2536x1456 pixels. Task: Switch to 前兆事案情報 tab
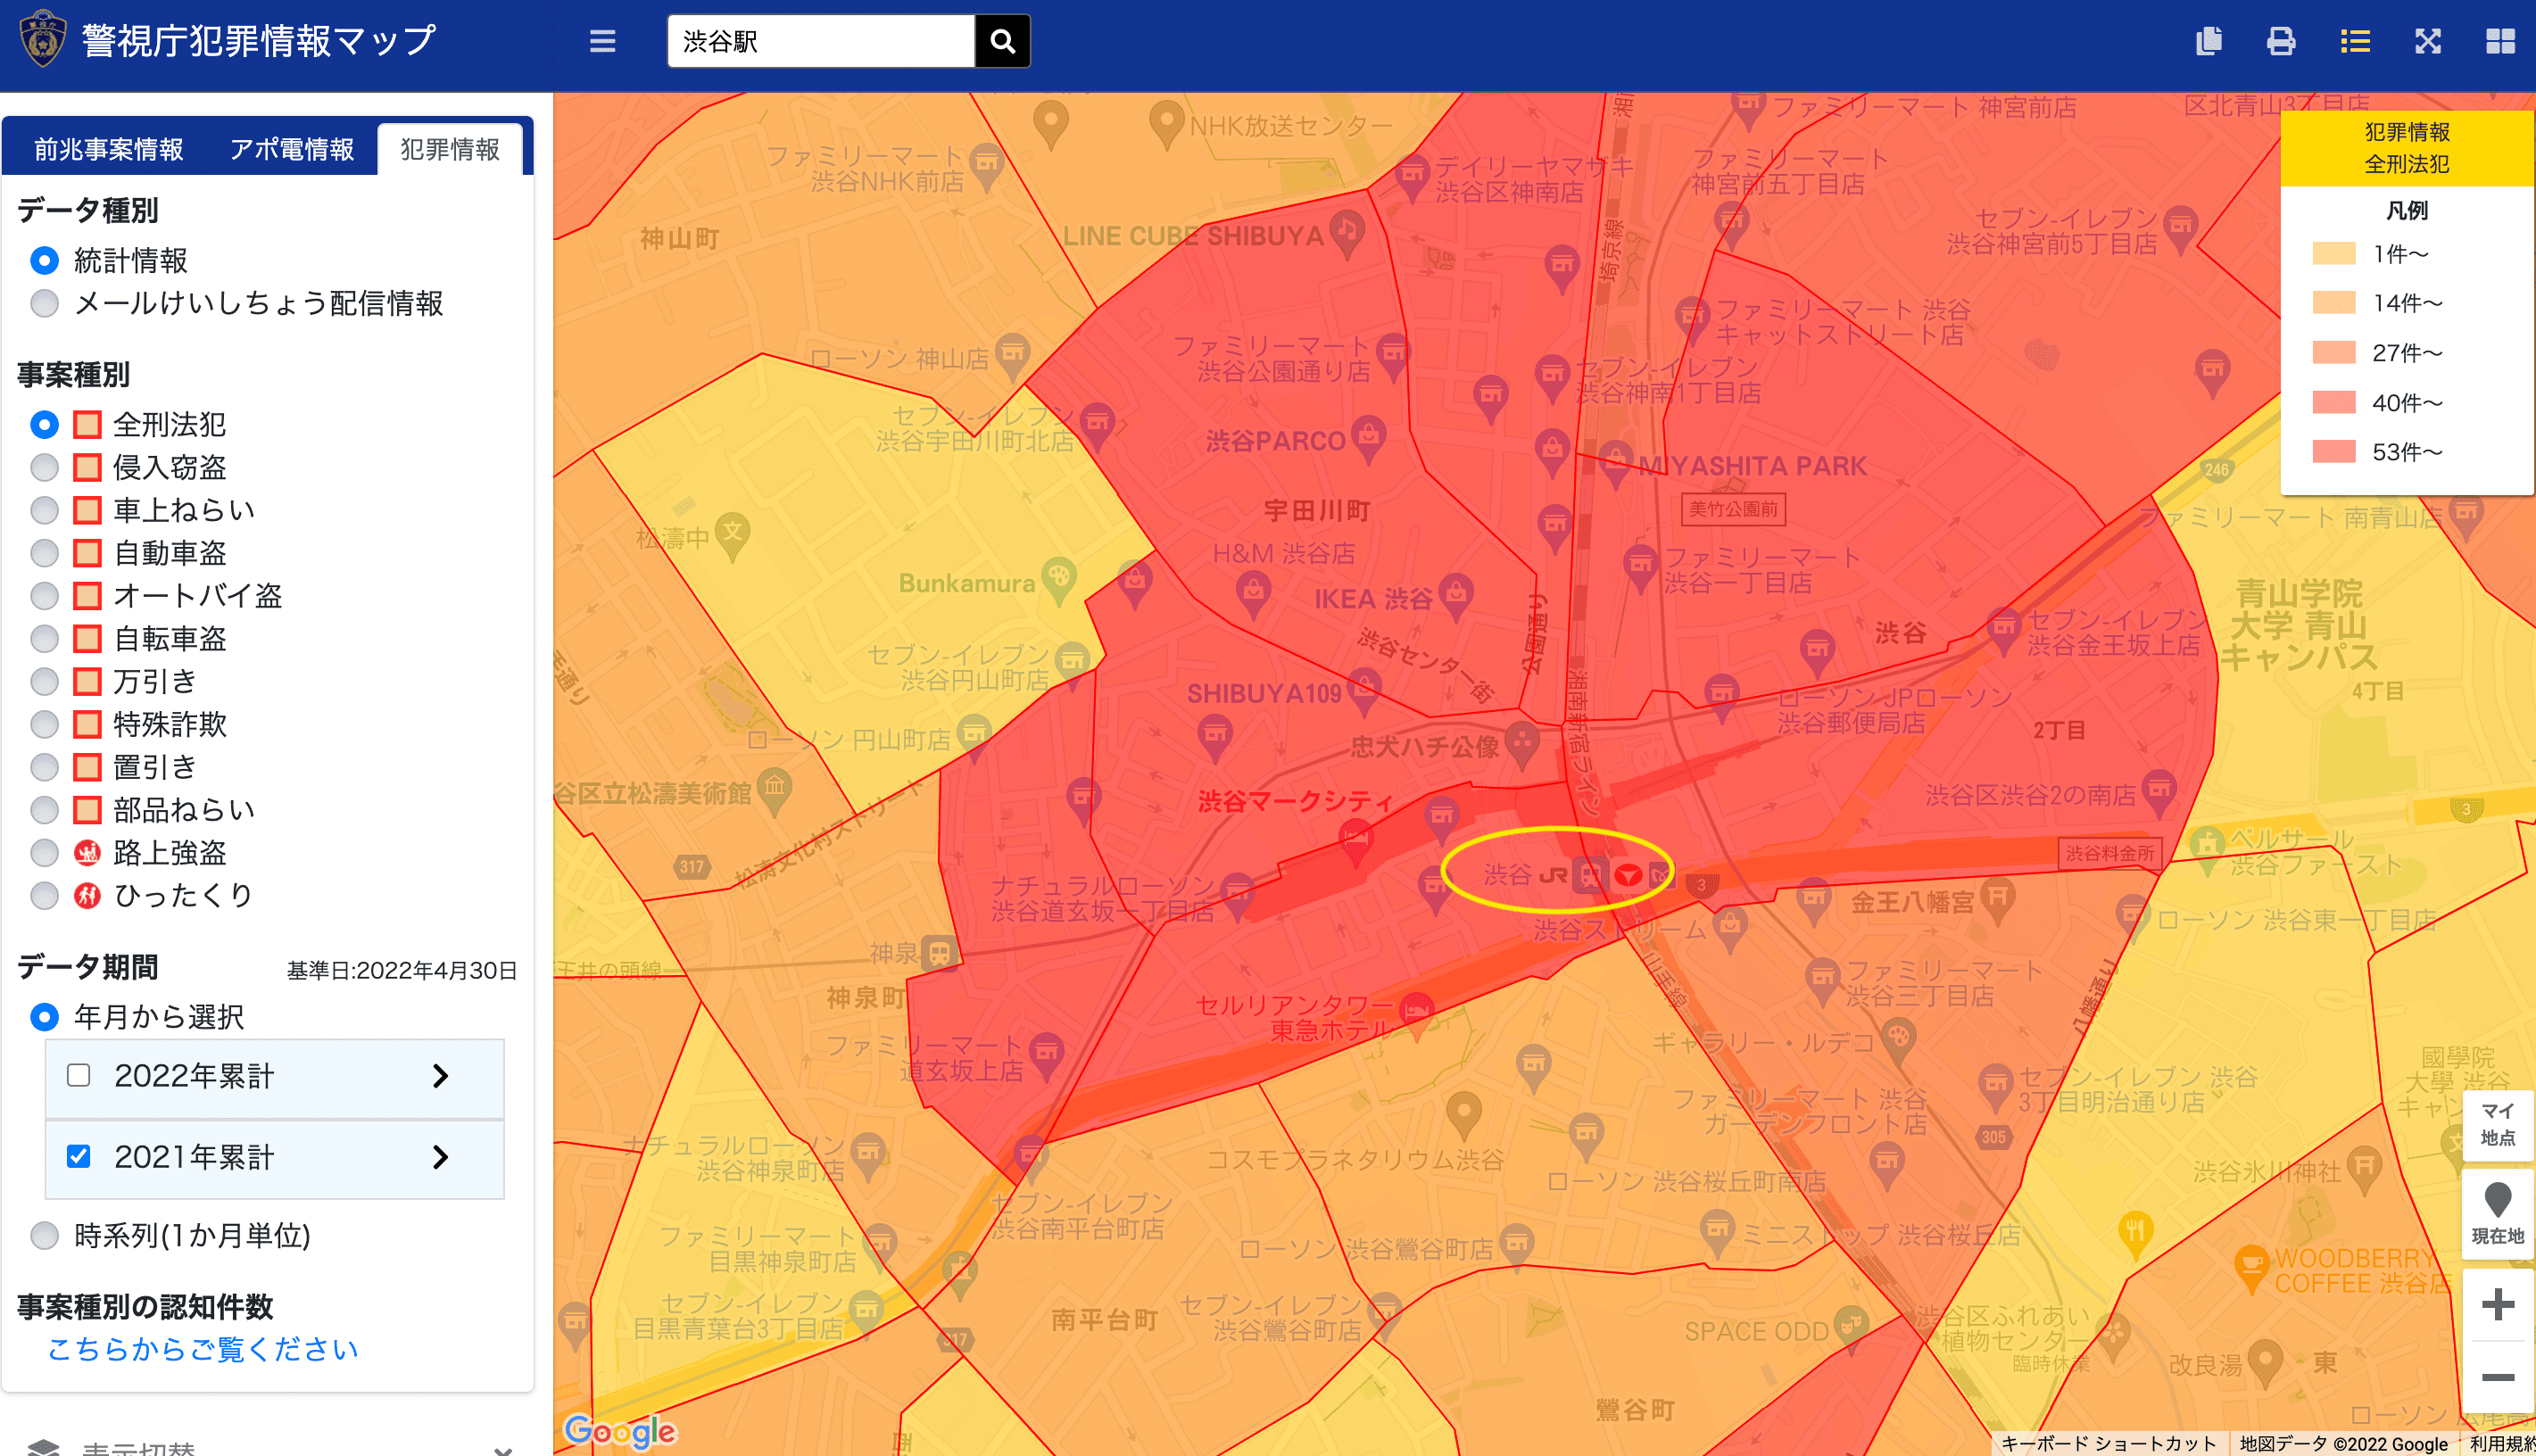[x=108, y=150]
